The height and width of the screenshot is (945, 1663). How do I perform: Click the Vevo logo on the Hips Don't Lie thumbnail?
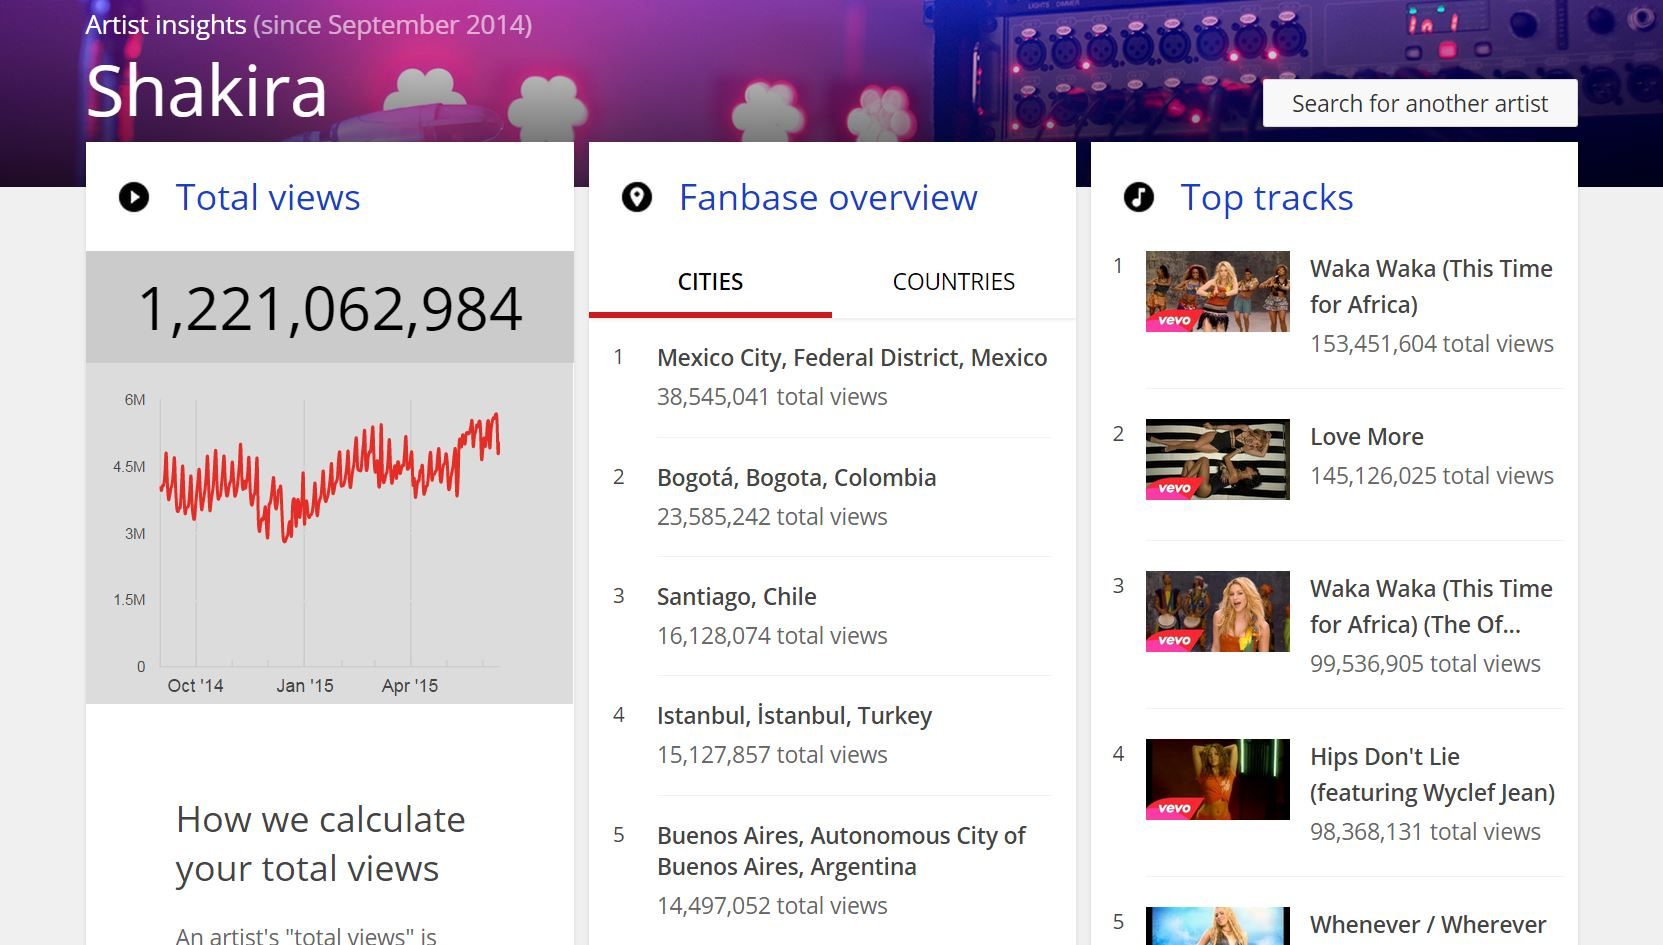pyautogui.click(x=1174, y=809)
